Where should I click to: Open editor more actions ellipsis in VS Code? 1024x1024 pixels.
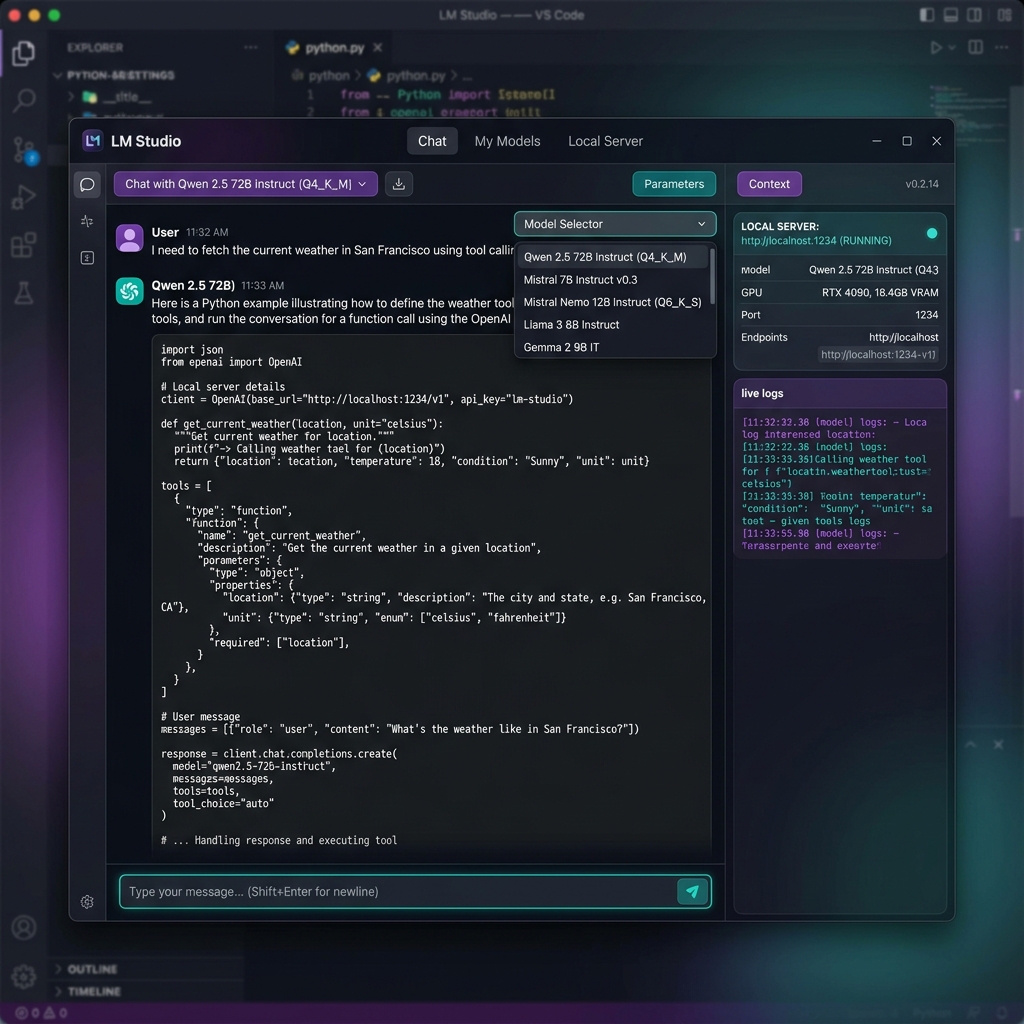(1001, 47)
